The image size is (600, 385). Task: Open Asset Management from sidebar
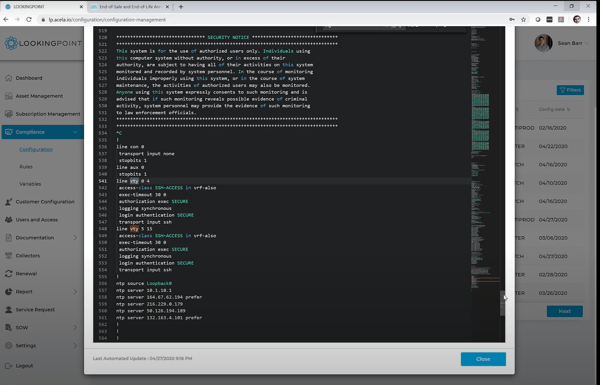pos(39,96)
